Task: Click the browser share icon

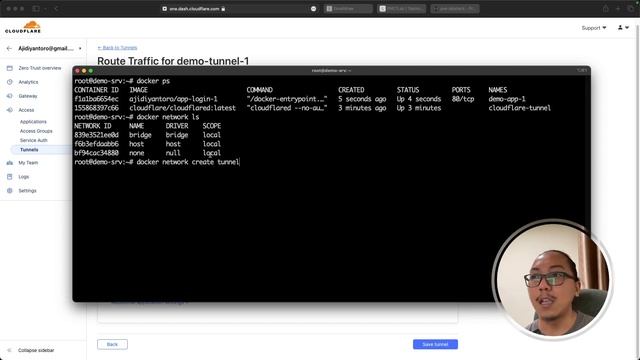Action: pyautogui.click(x=606, y=9)
